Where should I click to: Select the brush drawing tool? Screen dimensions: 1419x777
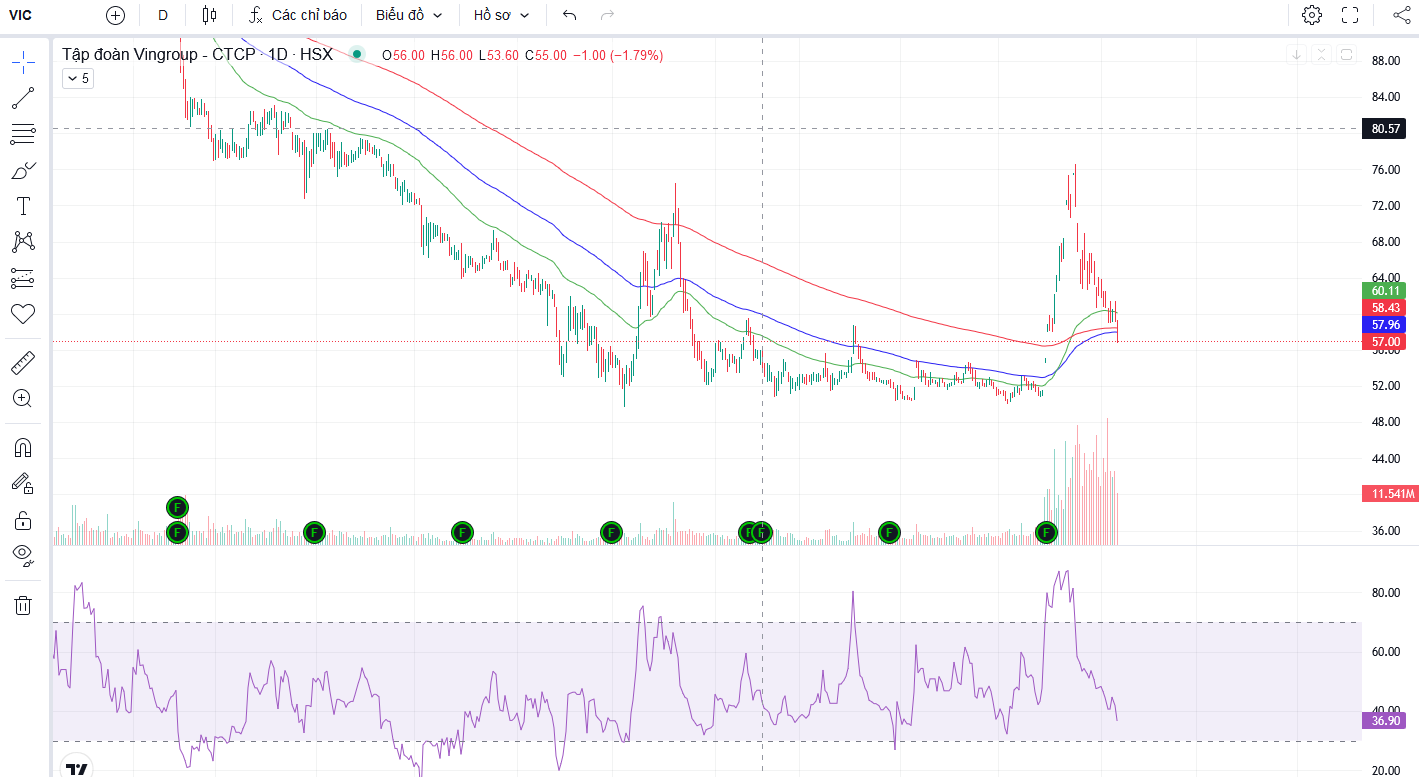(23, 170)
